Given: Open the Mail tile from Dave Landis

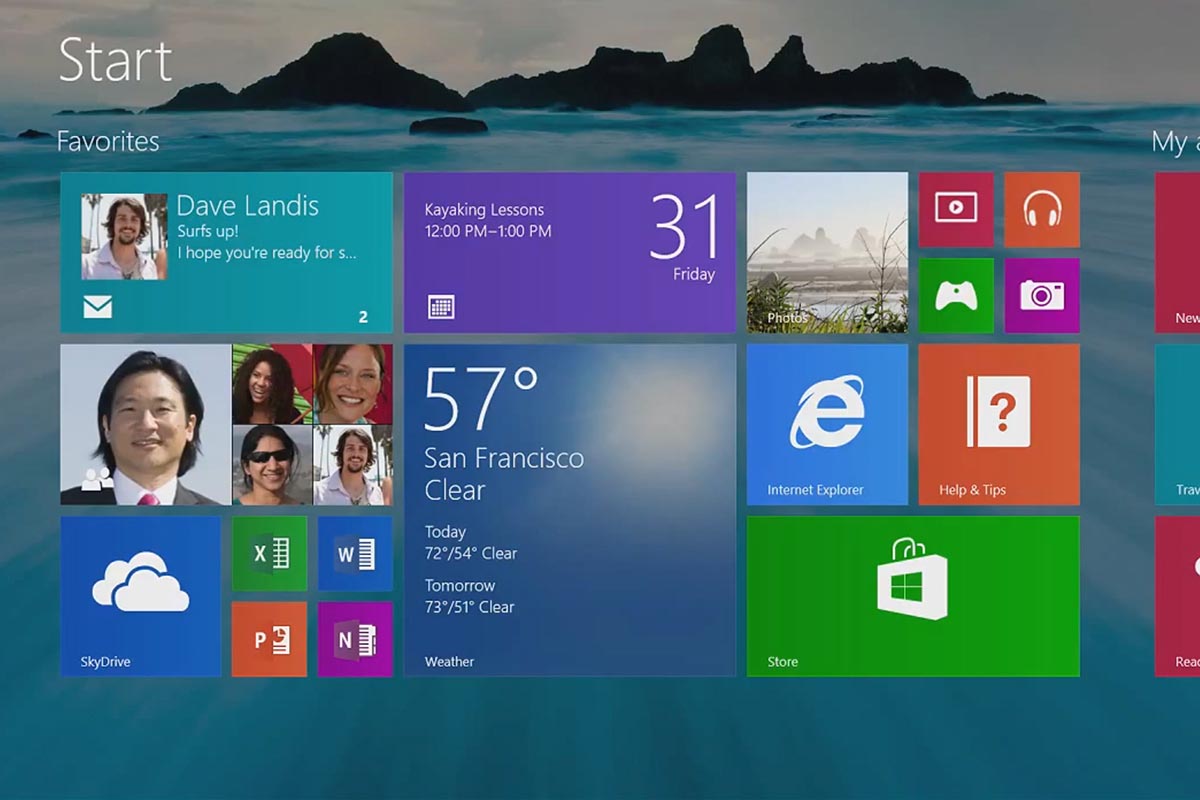Looking at the screenshot, I should tap(226, 252).
